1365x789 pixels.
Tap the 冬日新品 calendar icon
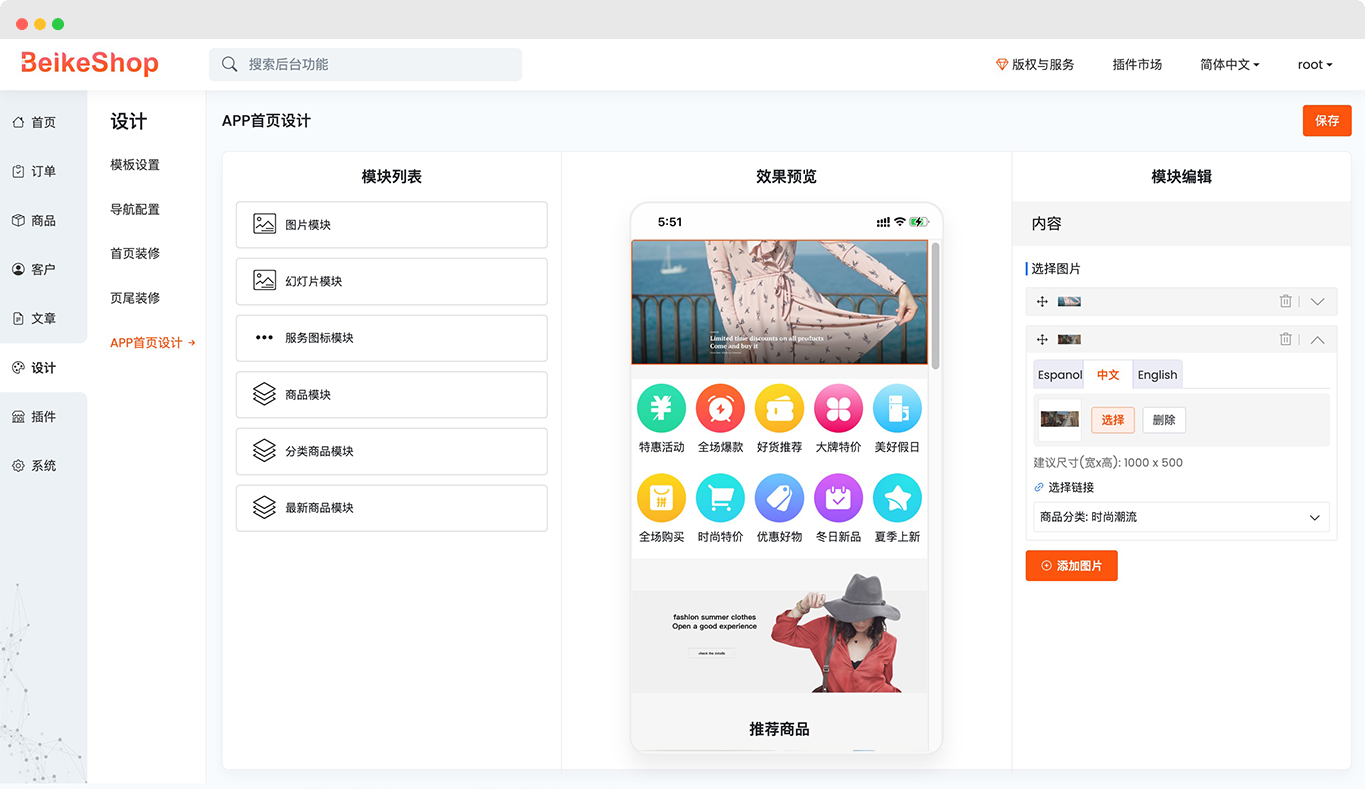(838, 498)
